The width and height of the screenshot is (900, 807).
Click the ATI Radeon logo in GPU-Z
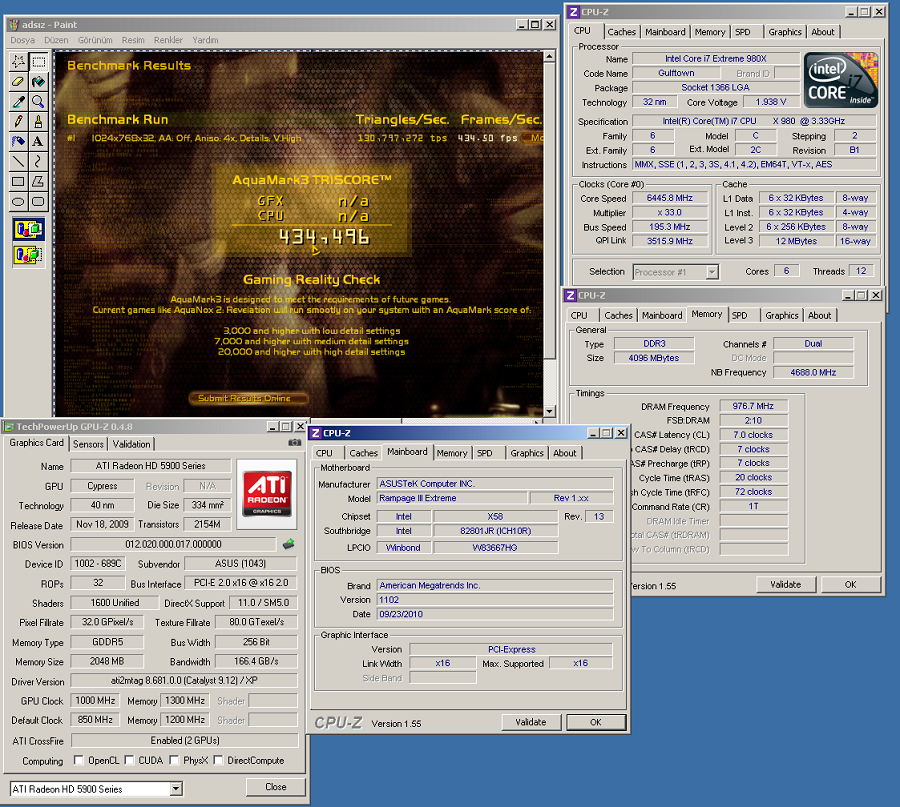point(267,494)
